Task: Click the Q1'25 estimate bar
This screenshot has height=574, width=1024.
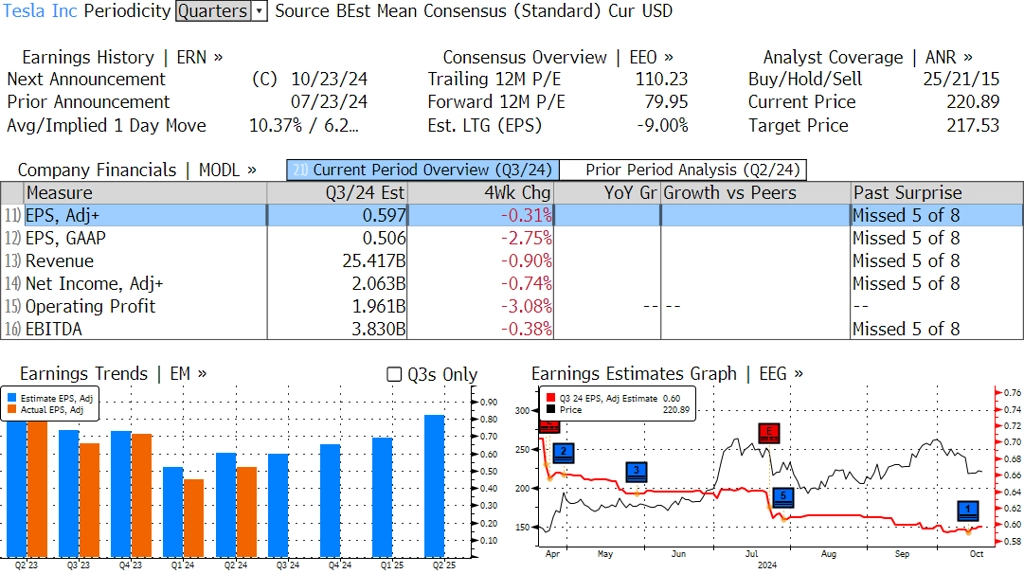Action: (x=382, y=497)
